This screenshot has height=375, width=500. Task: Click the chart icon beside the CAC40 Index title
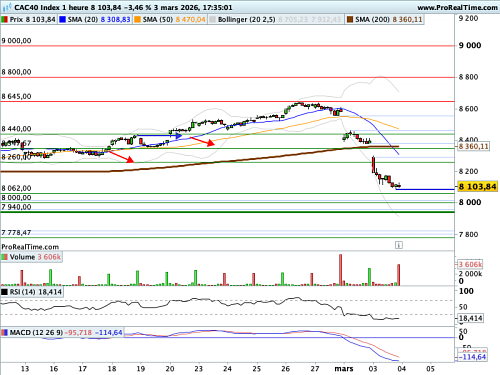tap(7, 7)
